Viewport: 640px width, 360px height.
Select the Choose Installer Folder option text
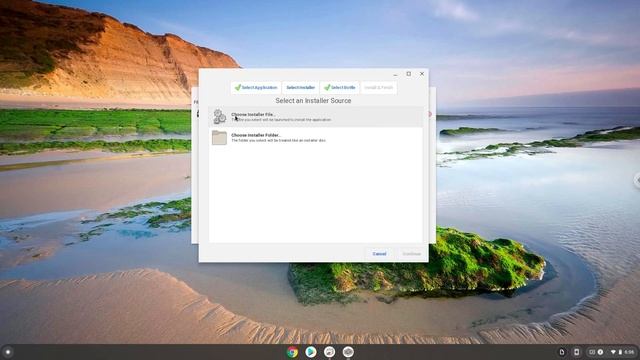click(256, 135)
